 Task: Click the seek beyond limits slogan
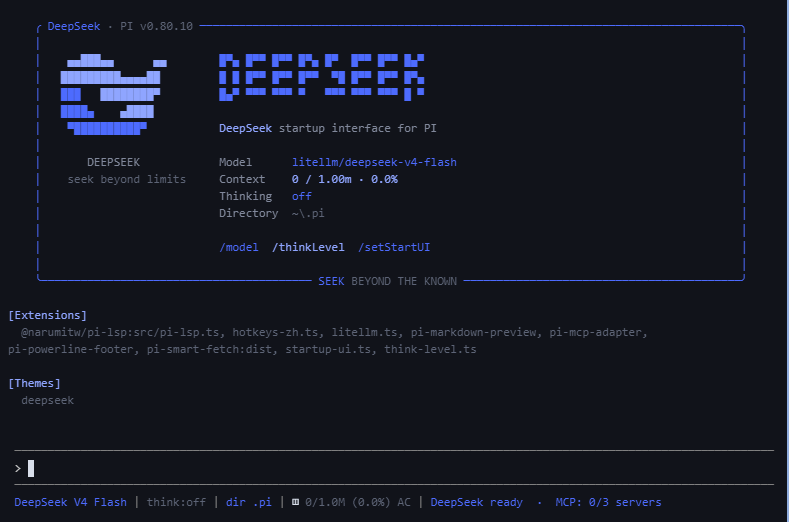pyautogui.click(x=126, y=179)
